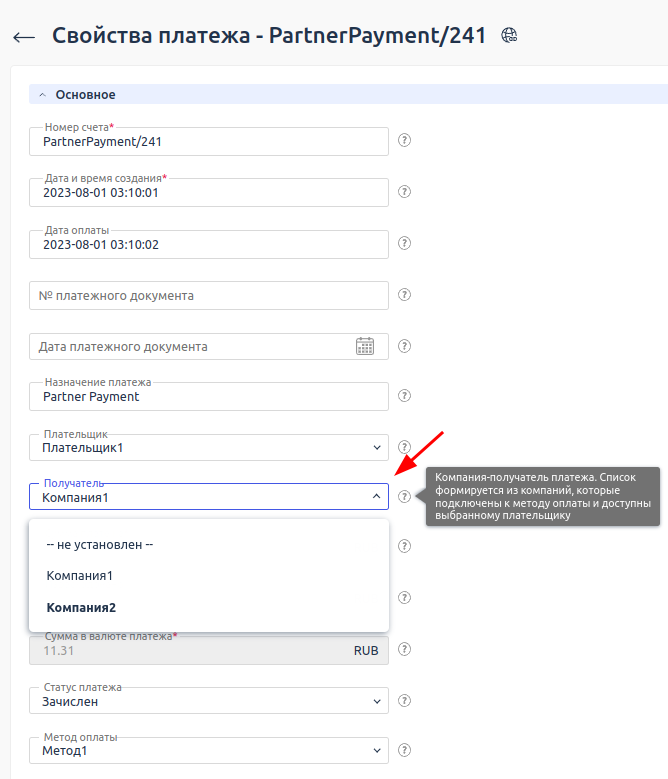Image resolution: width=668 pixels, height=779 pixels.
Task: Click help icon next to Дата оплаты
Action: (x=405, y=243)
